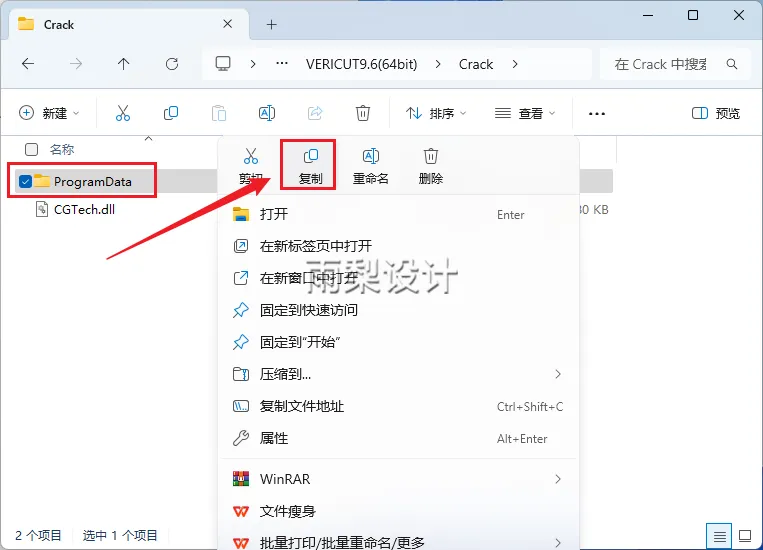Image resolution: width=763 pixels, height=550 pixels.
Task: Click the toolbar Share icon
Action: point(315,113)
